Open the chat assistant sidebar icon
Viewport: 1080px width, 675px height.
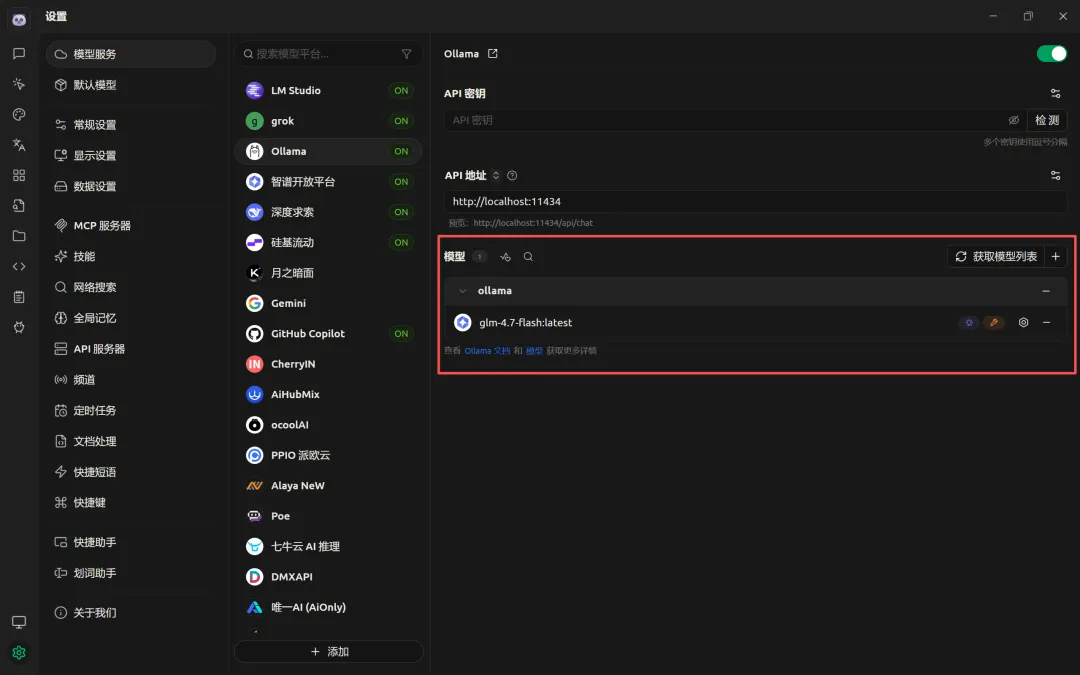click(x=19, y=54)
